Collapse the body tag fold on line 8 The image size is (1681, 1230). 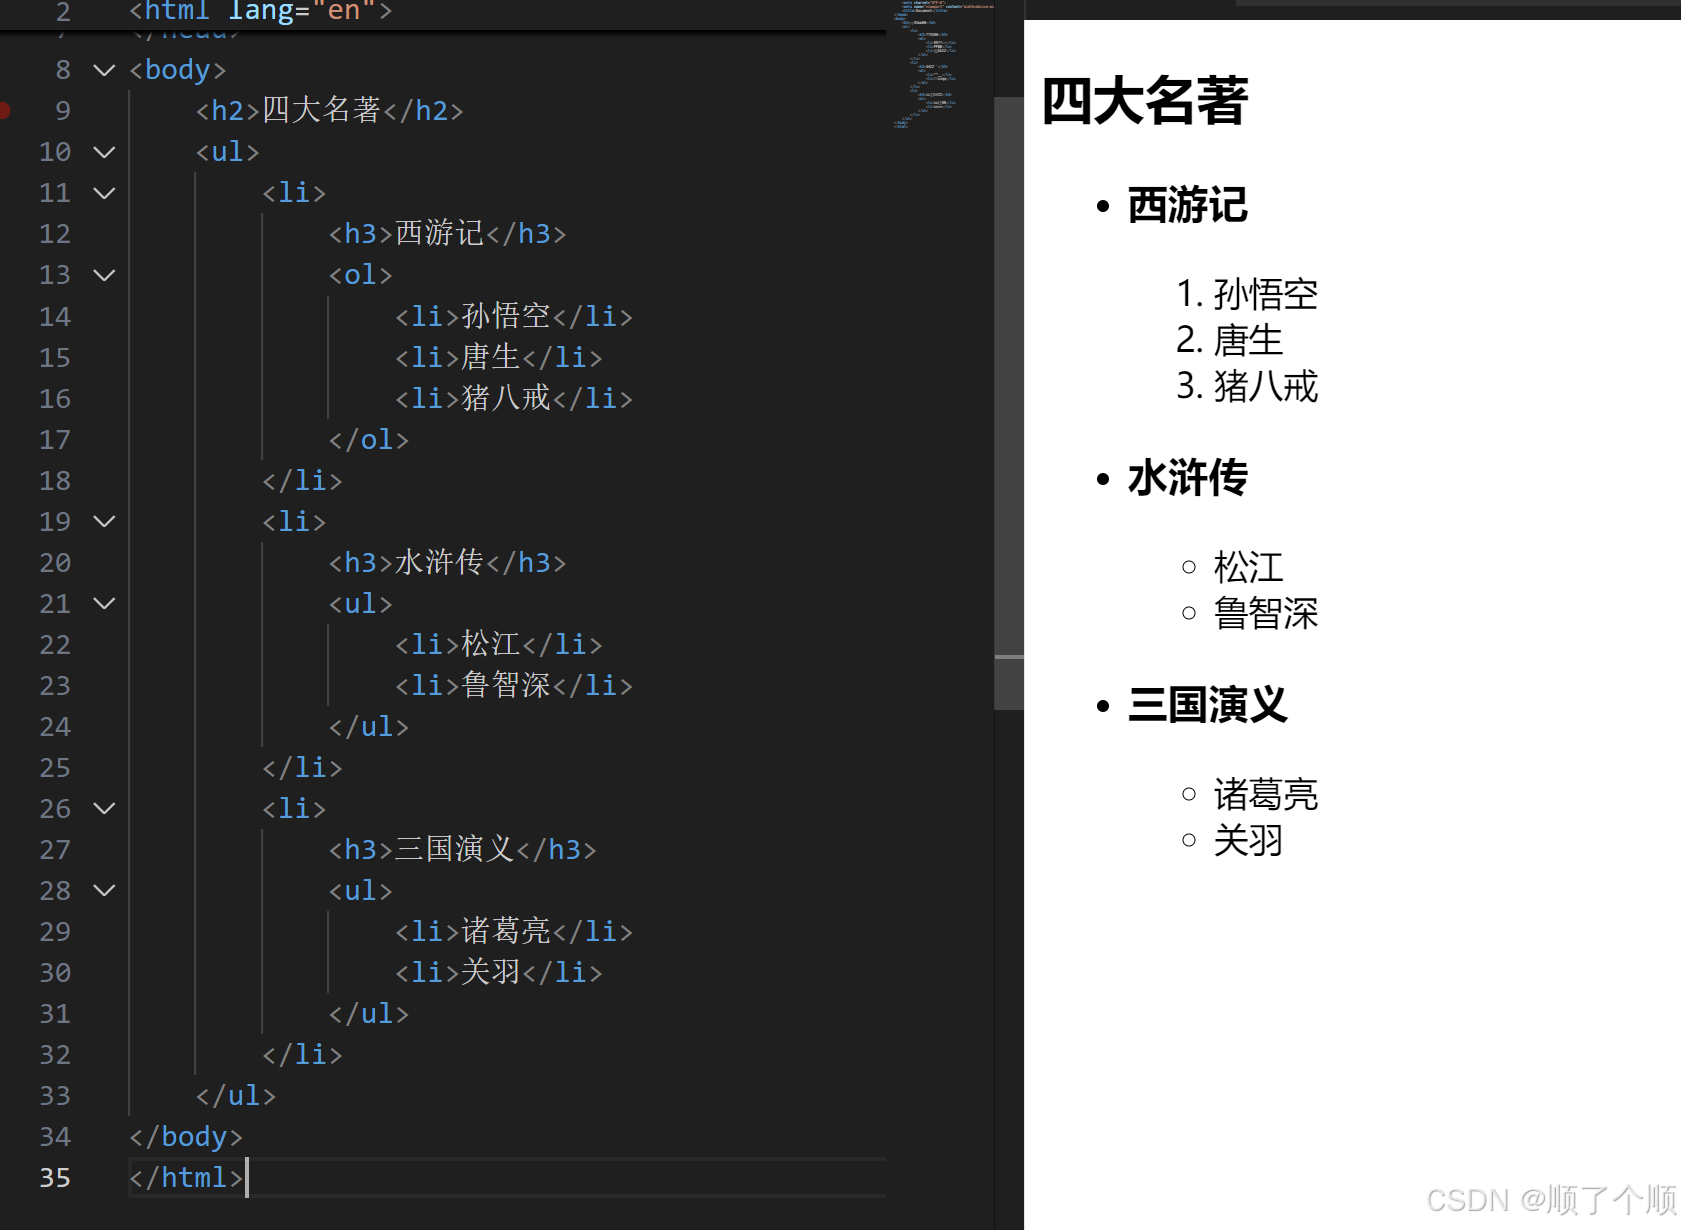point(104,70)
